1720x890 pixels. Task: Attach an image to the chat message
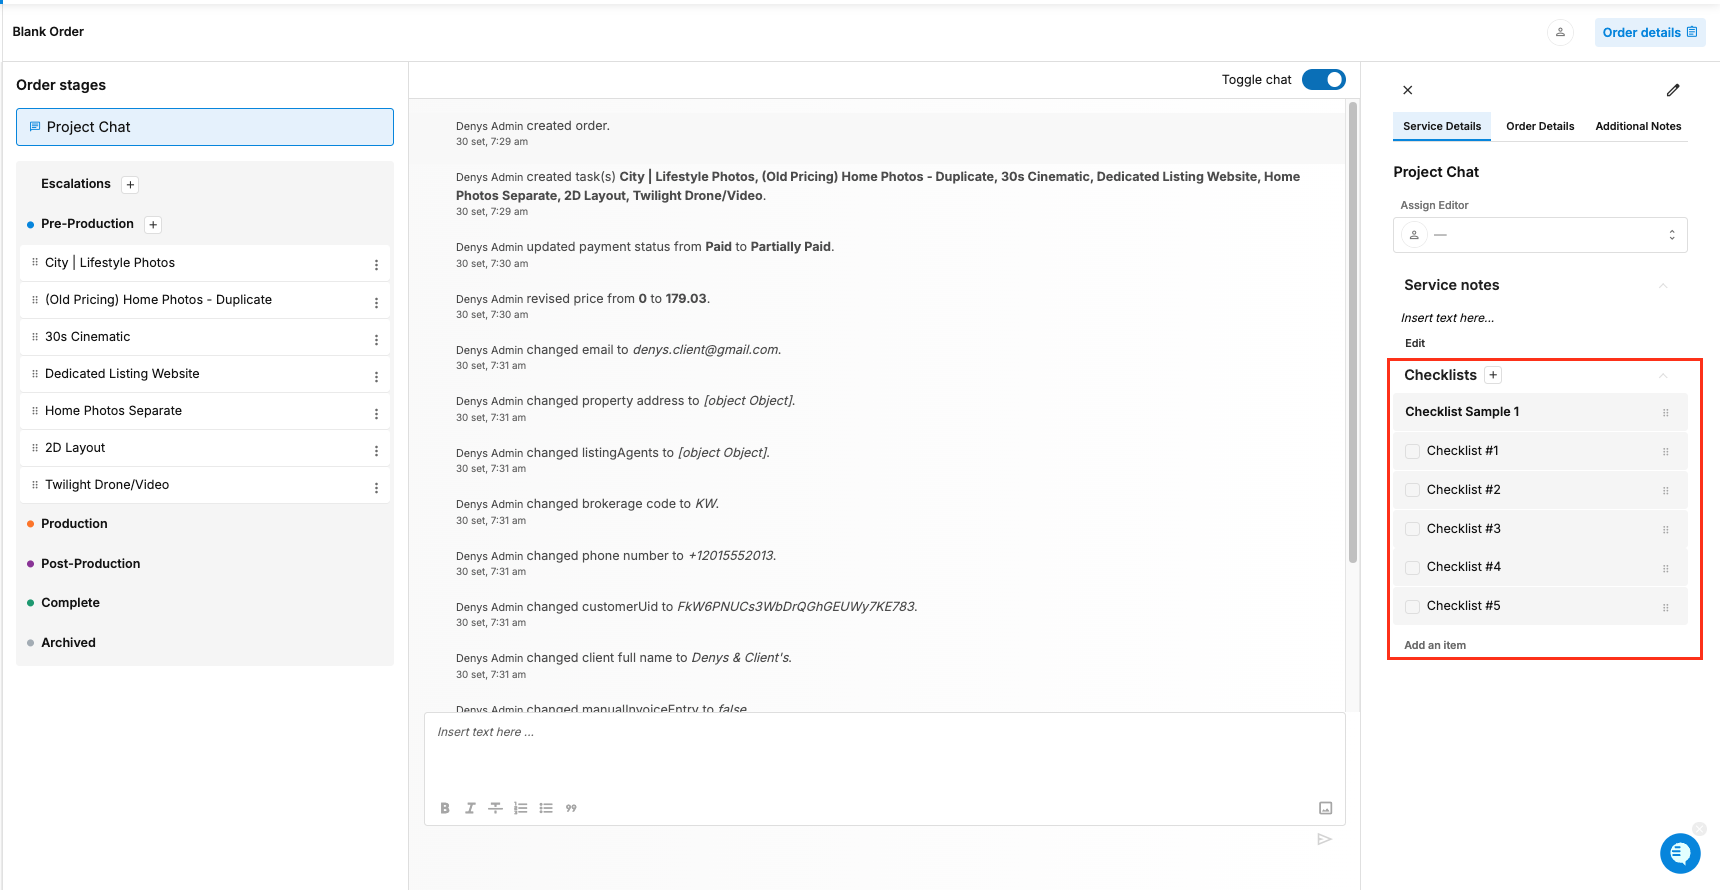pos(1326,808)
